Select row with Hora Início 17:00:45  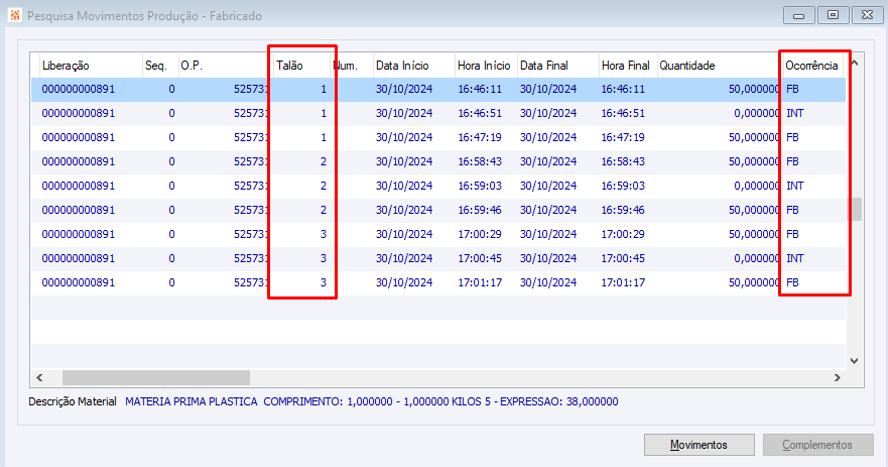[438, 258]
